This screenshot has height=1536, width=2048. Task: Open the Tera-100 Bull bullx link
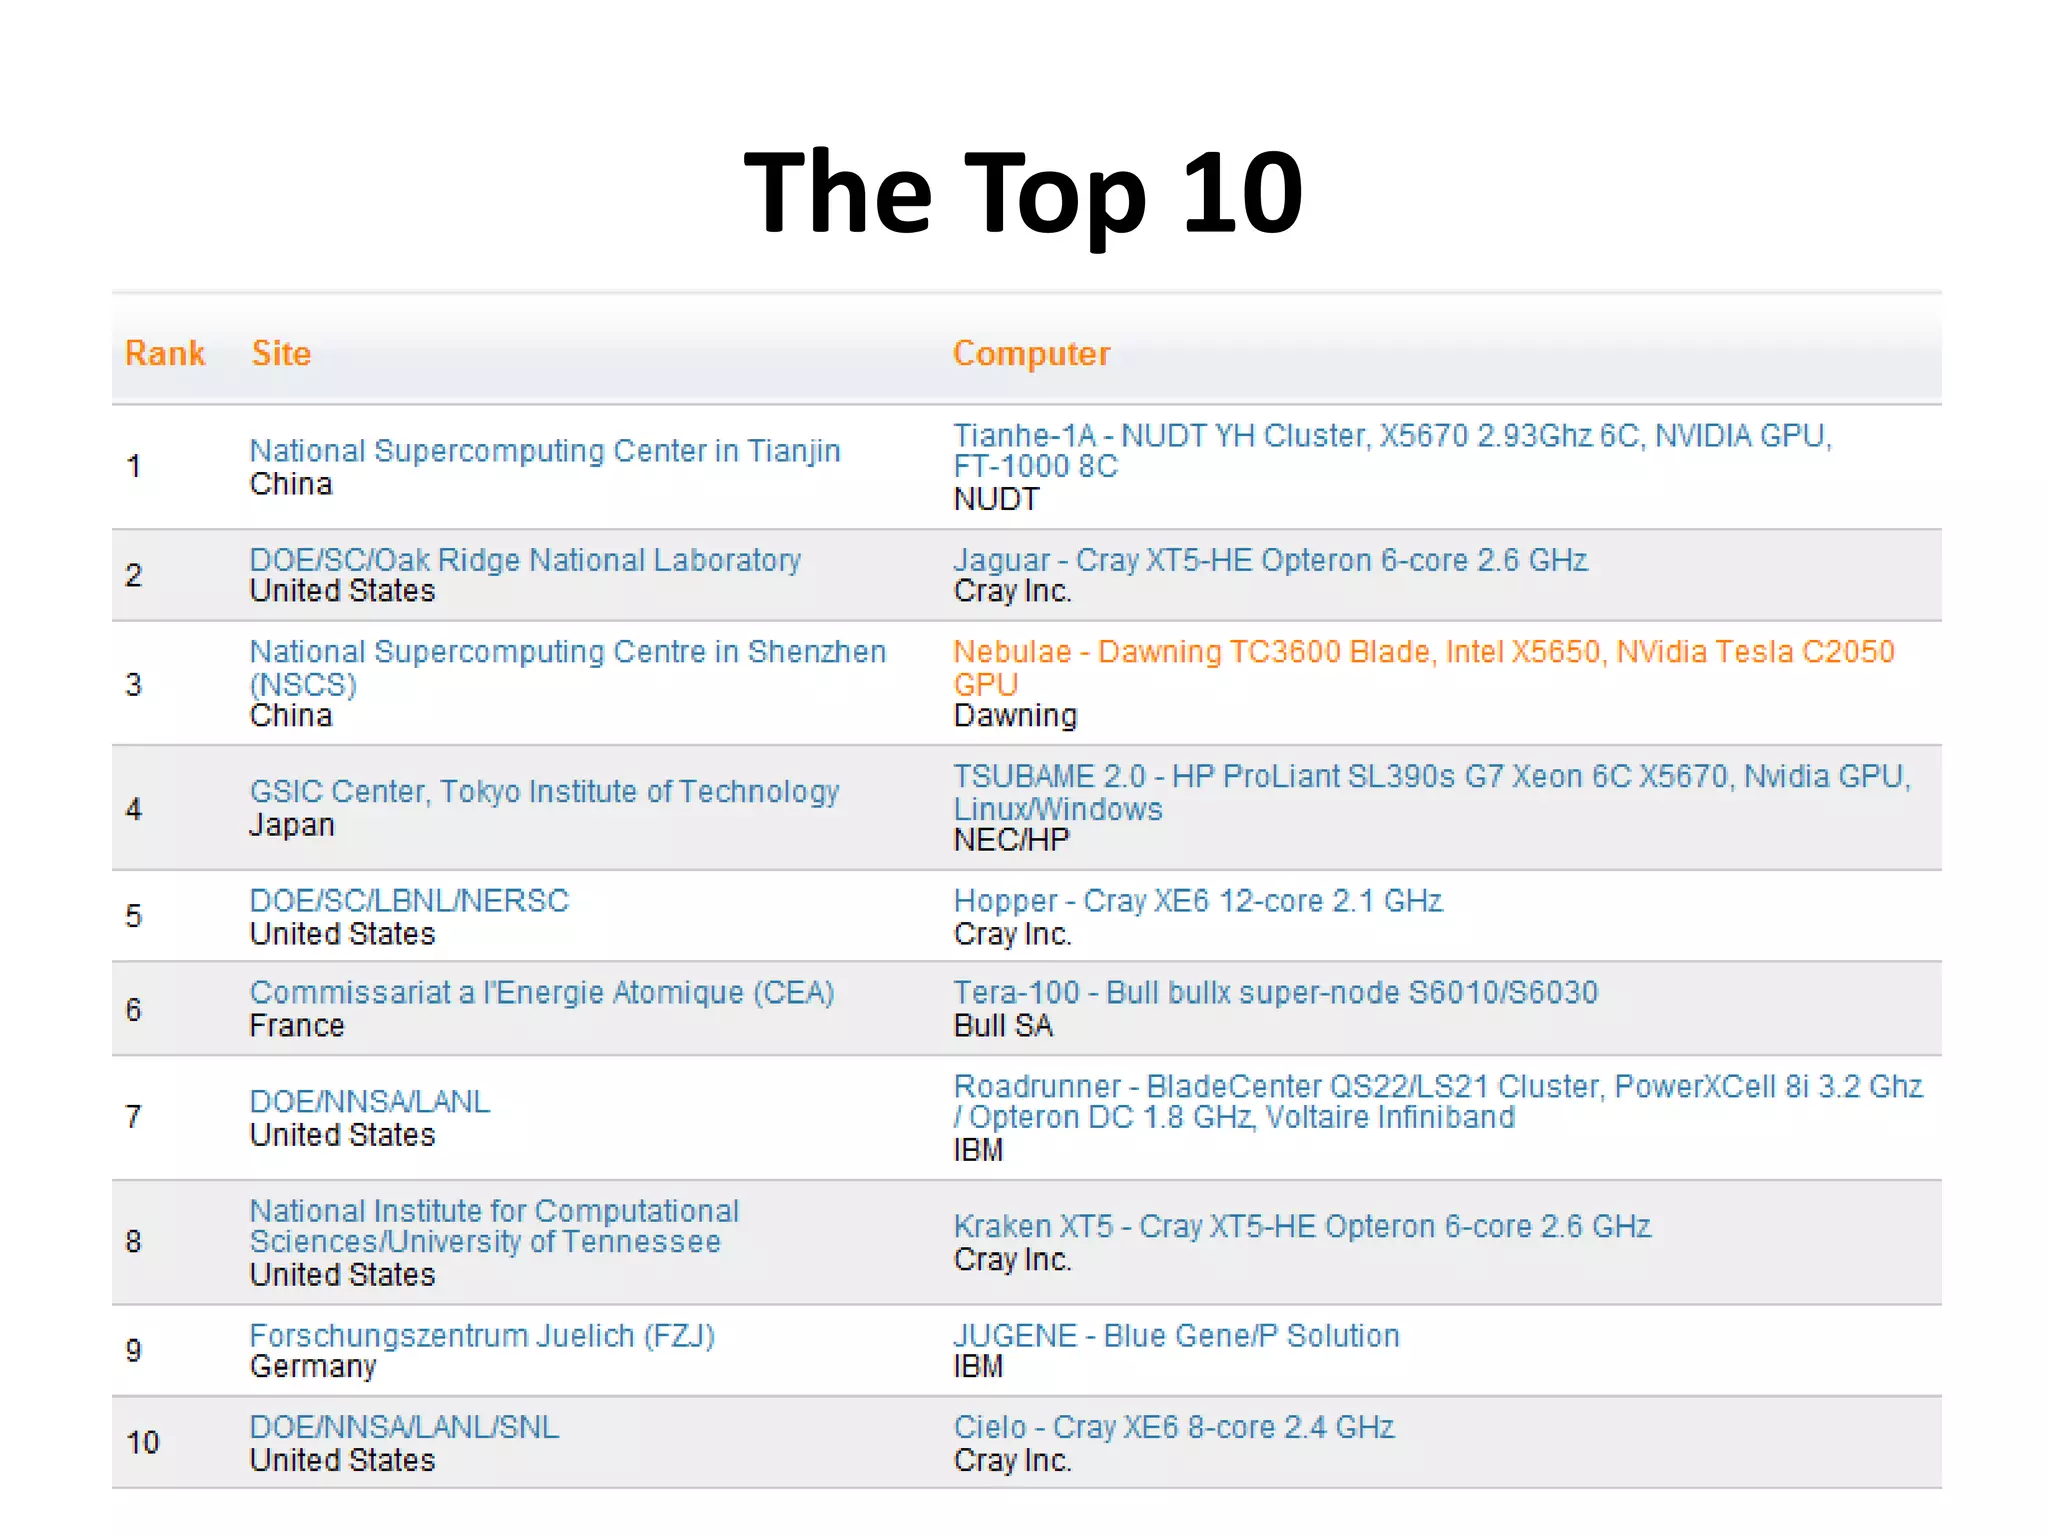(x=1275, y=993)
